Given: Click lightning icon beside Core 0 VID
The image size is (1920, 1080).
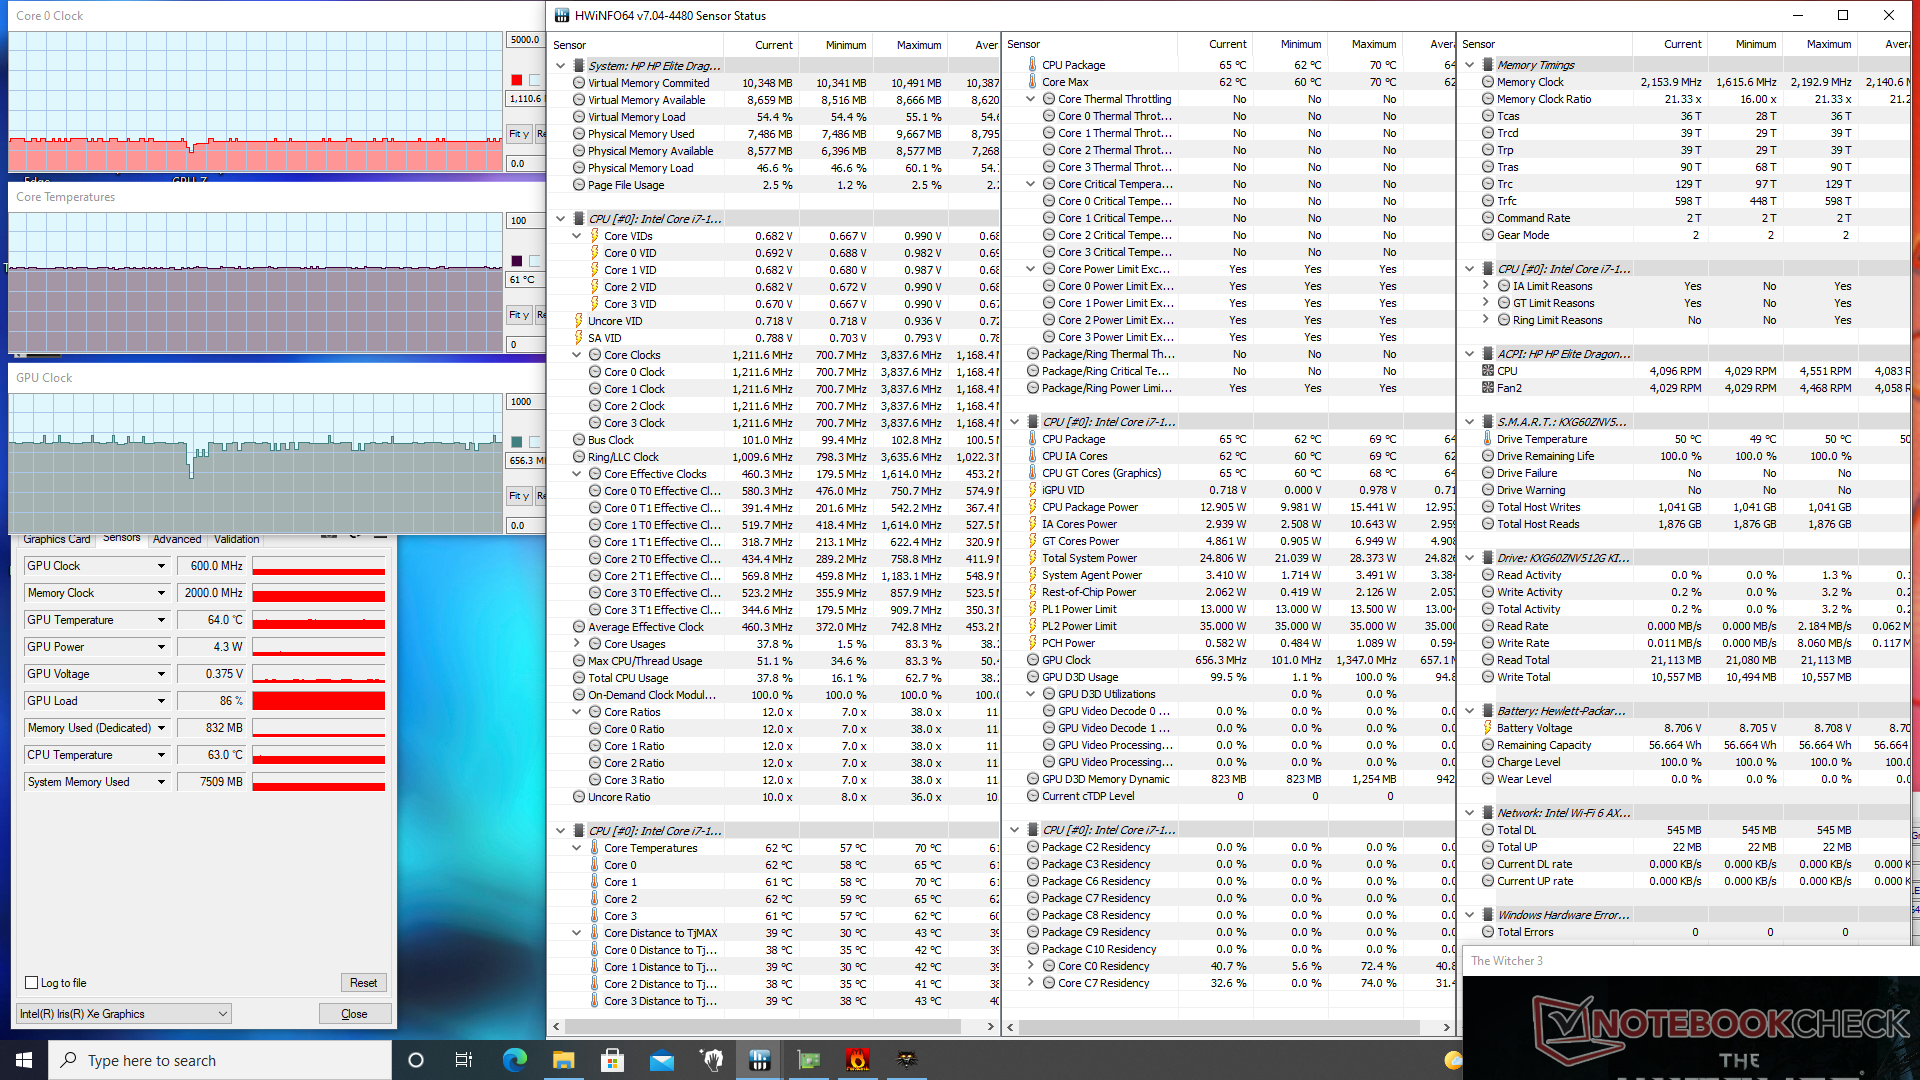Looking at the screenshot, I should [x=594, y=253].
